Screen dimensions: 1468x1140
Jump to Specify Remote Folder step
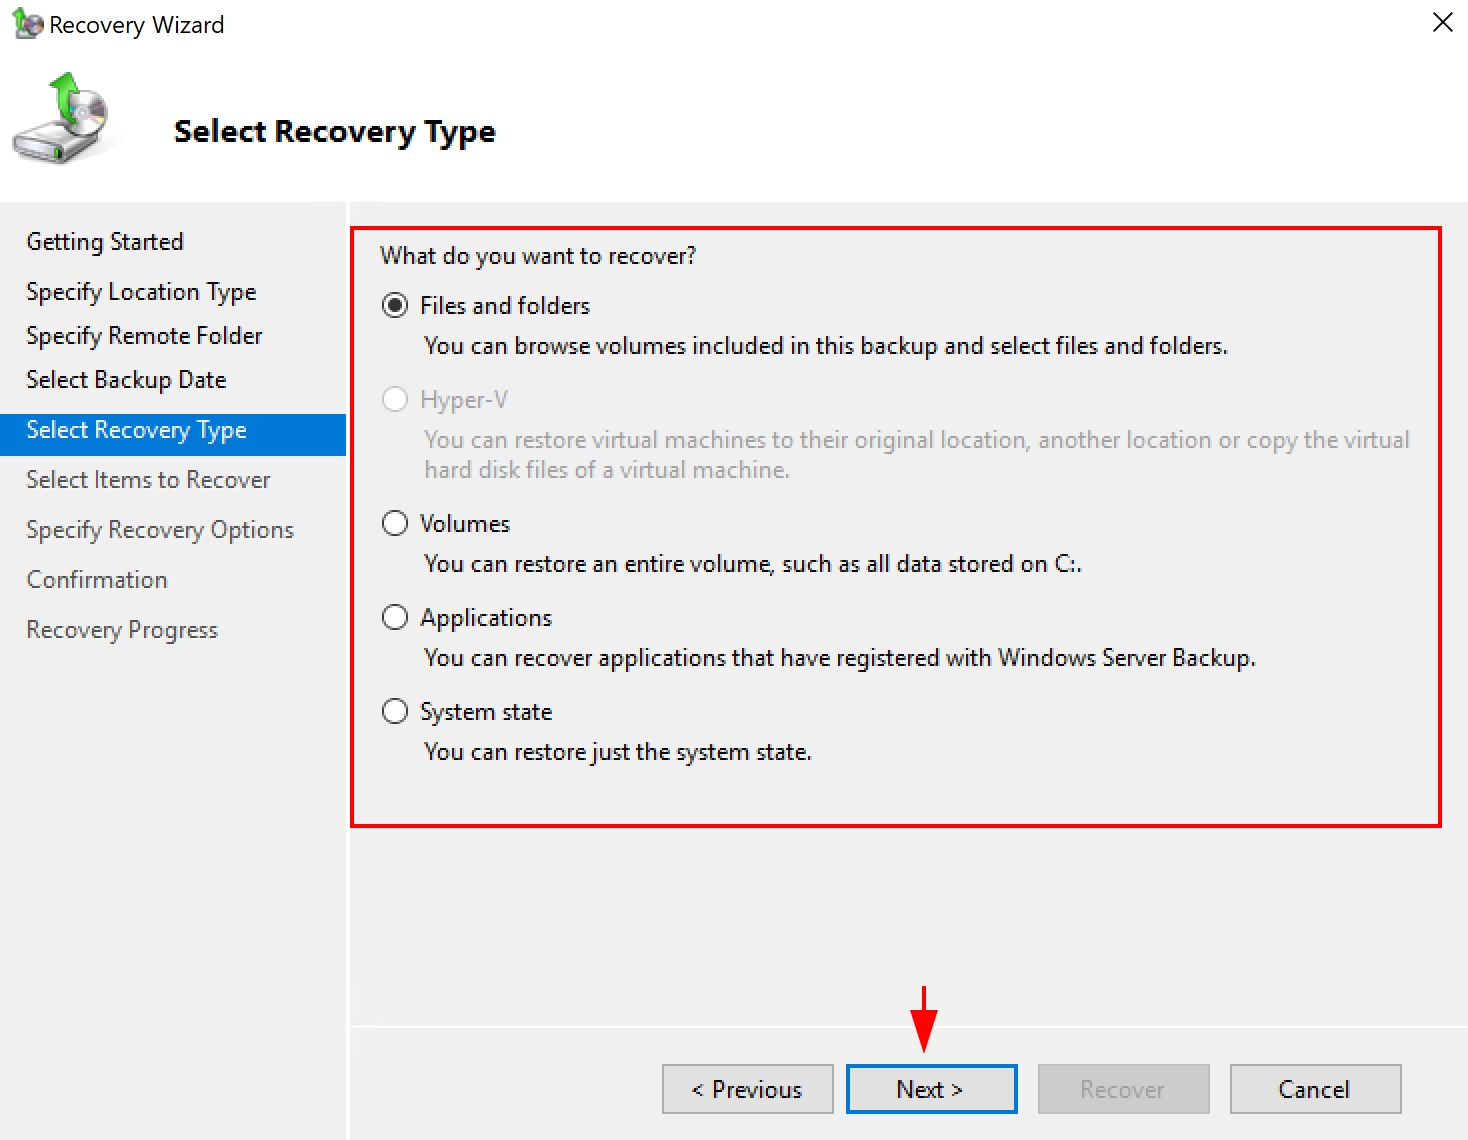(144, 336)
